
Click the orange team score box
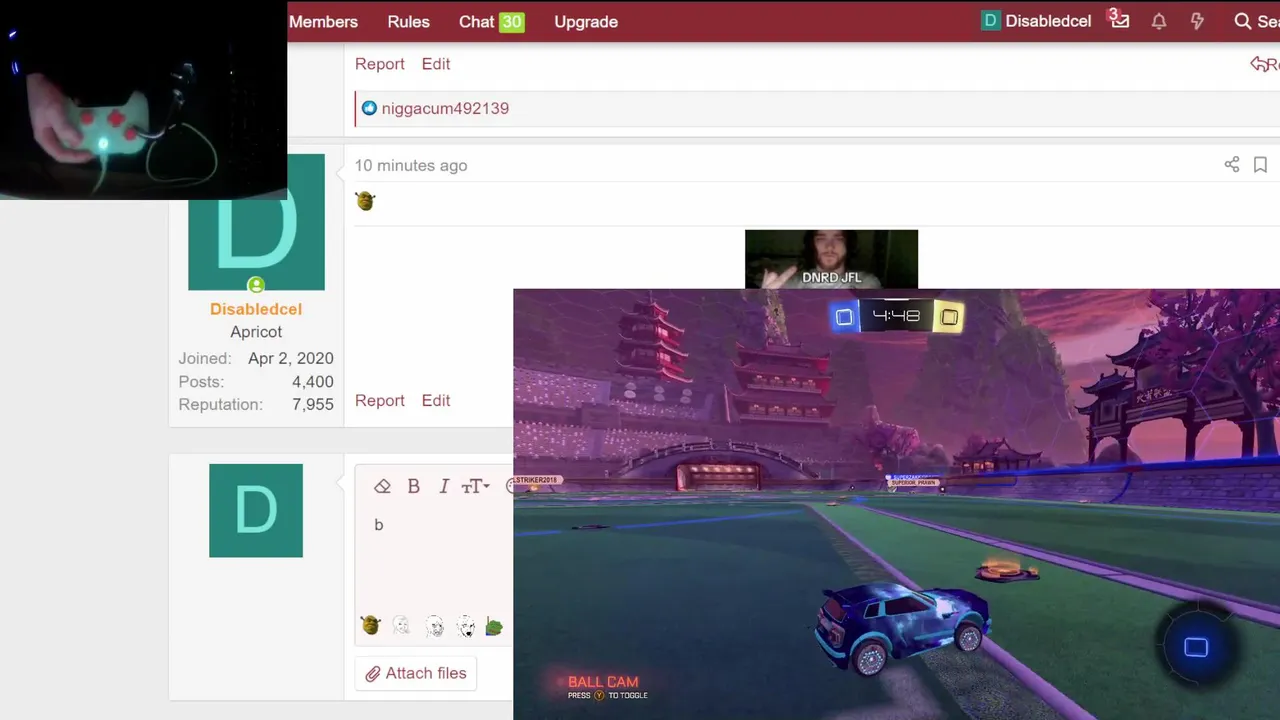point(949,317)
